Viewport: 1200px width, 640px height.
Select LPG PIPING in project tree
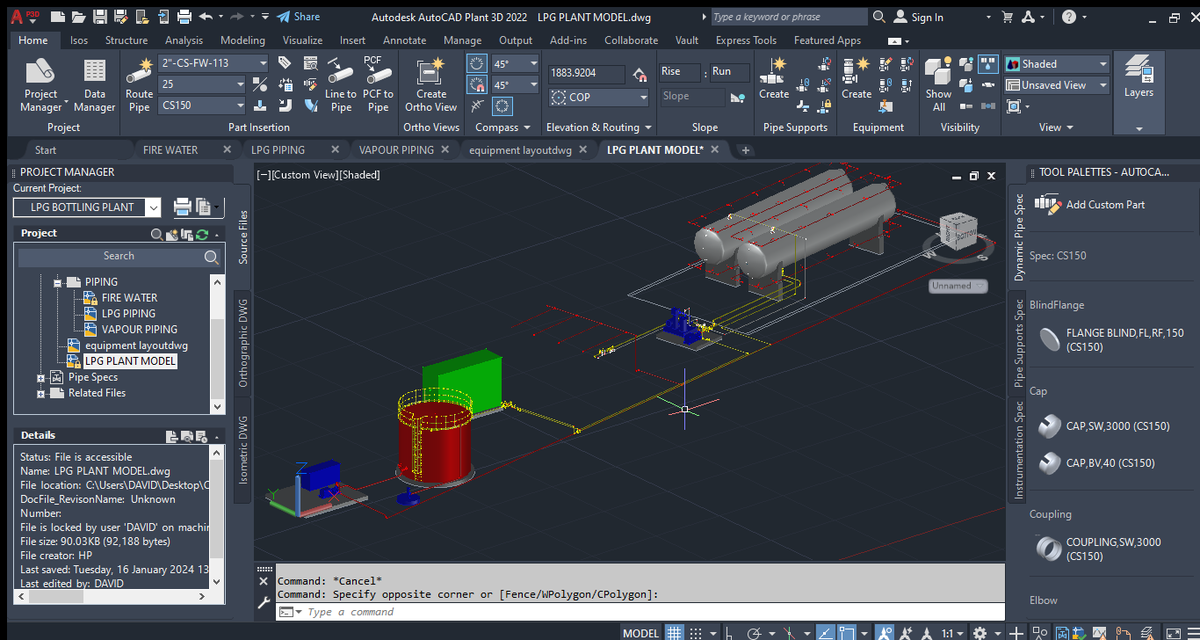[128, 314]
